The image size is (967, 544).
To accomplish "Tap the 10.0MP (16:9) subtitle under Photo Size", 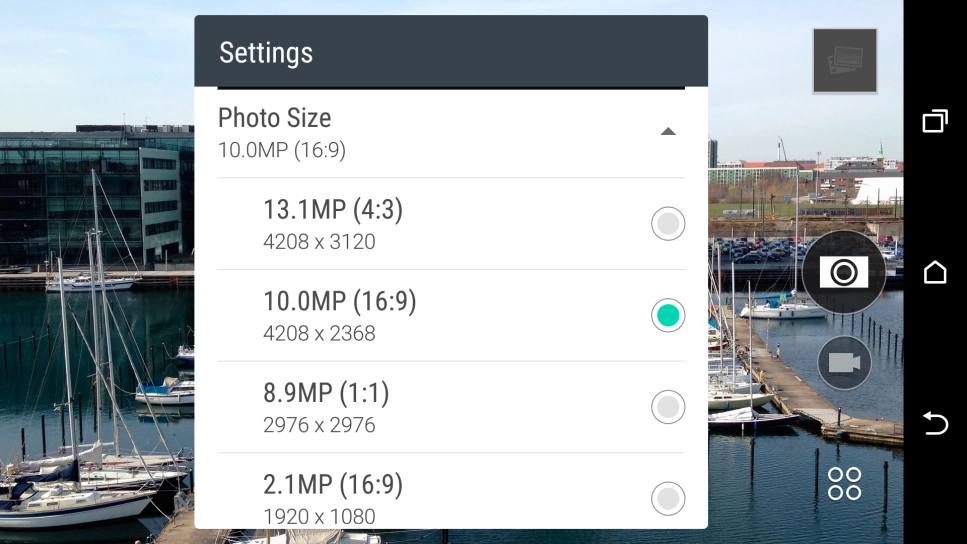I will [282, 151].
